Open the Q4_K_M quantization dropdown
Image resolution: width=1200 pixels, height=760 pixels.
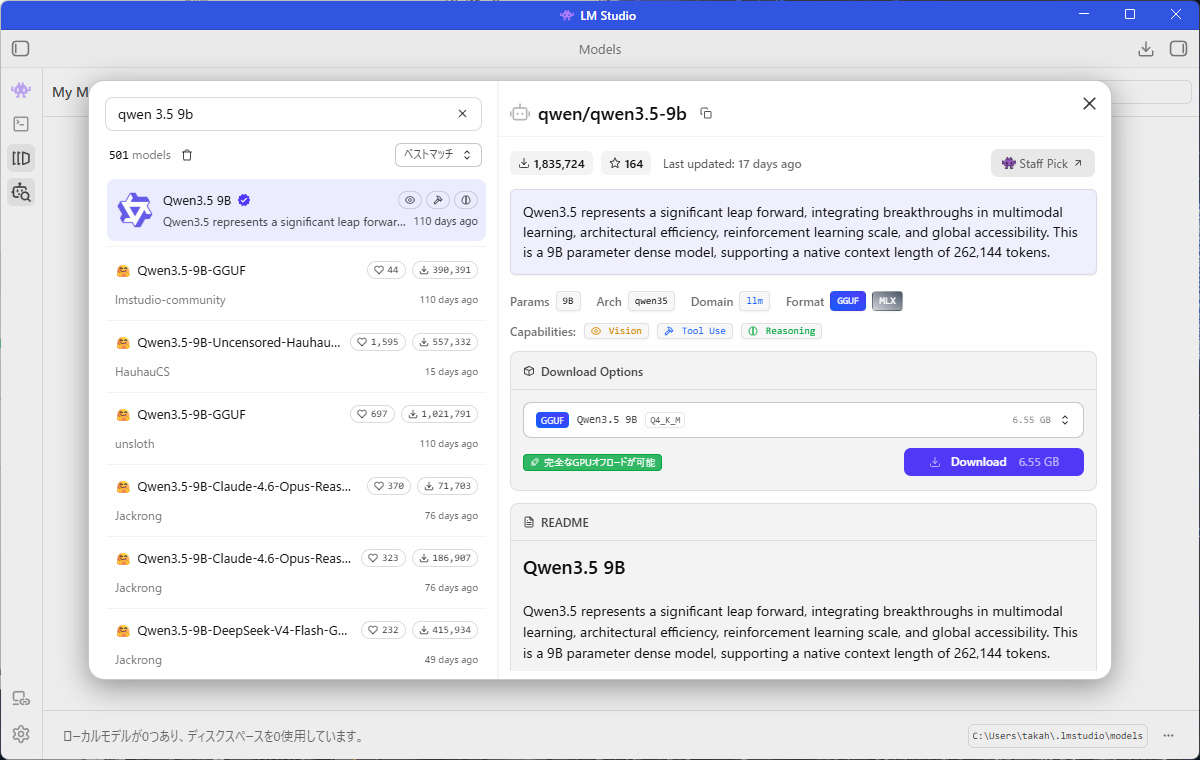click(x=803, y=420)
